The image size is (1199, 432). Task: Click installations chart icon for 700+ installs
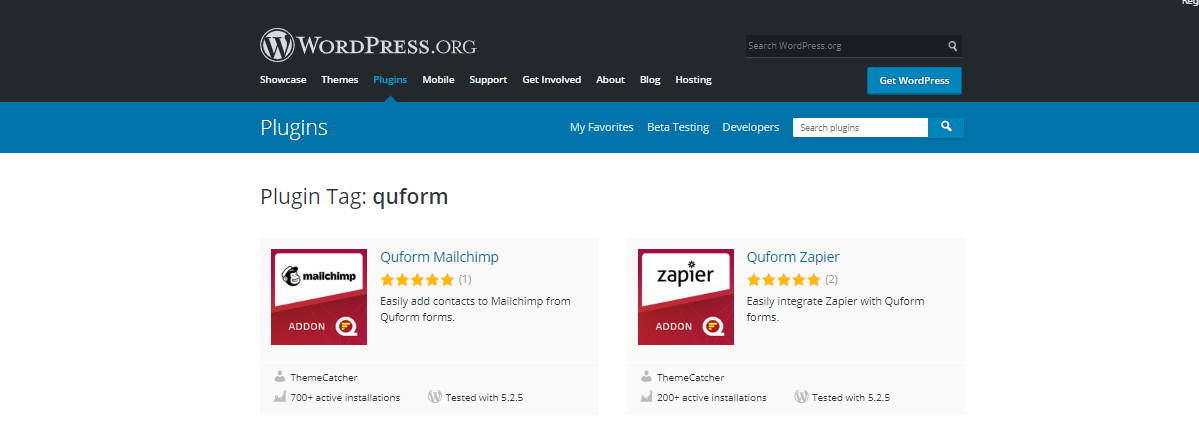(x=280, y=397)
